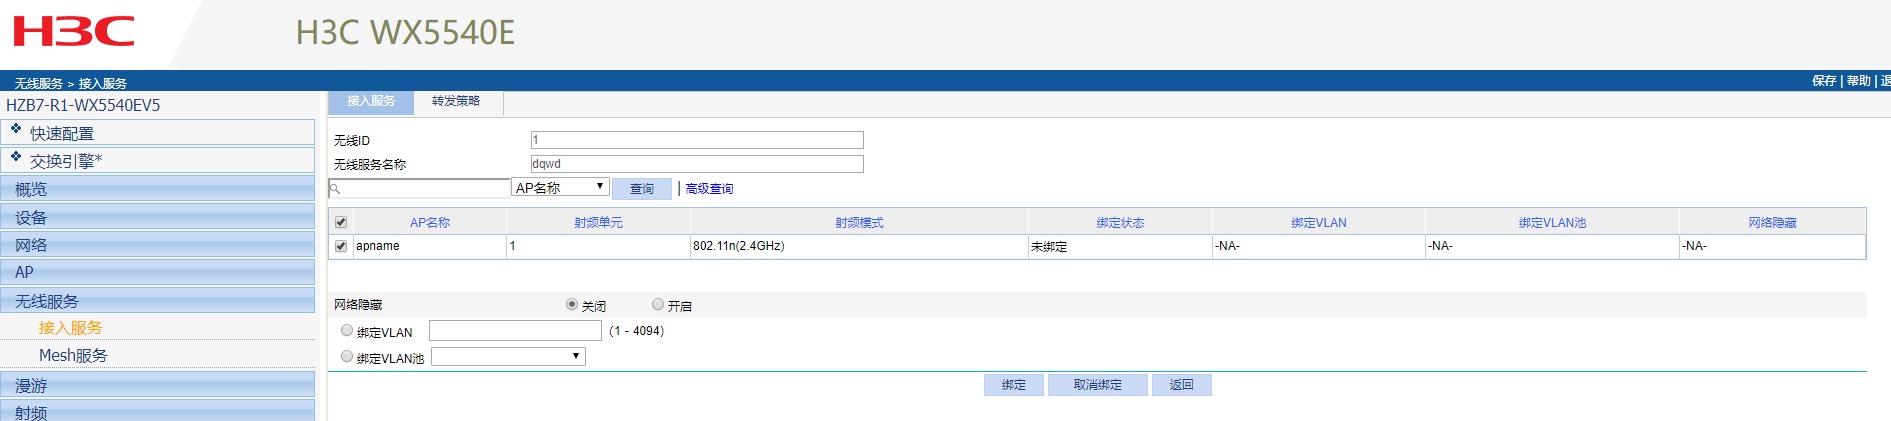The width and height of the screenshot is (1891, 421).
Task: Expand the 概览 sidebar section
Action: 158,189
